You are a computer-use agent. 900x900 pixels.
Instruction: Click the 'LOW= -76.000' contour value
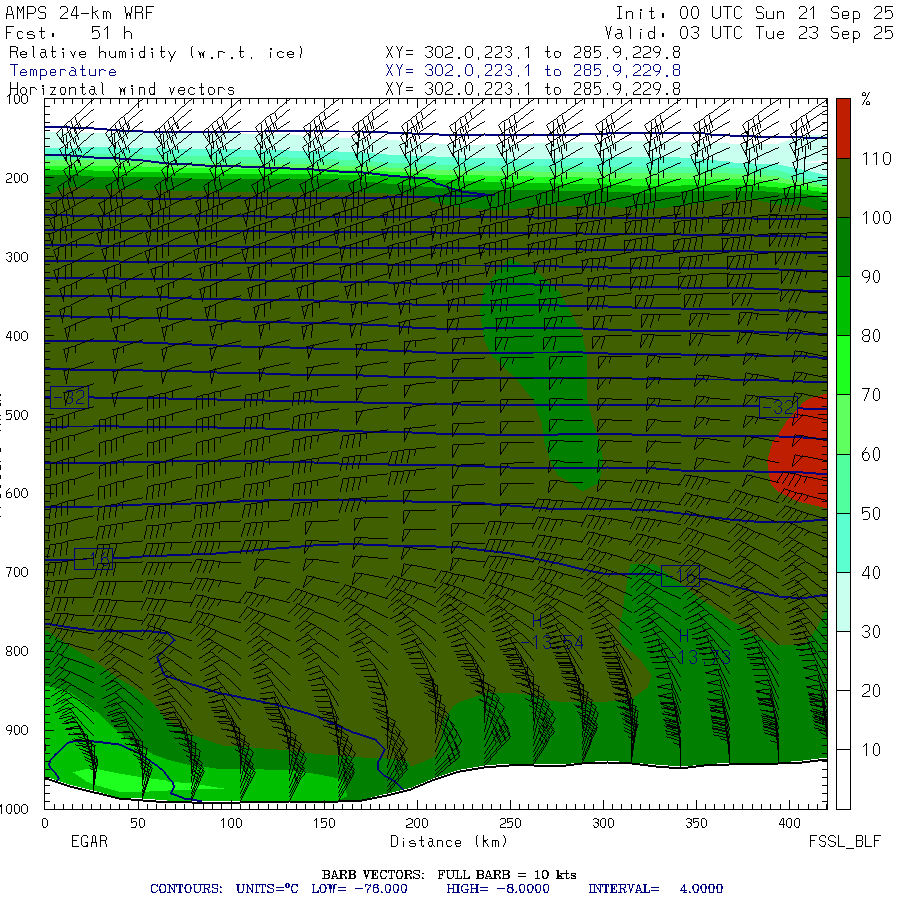(x=359, y=889)
